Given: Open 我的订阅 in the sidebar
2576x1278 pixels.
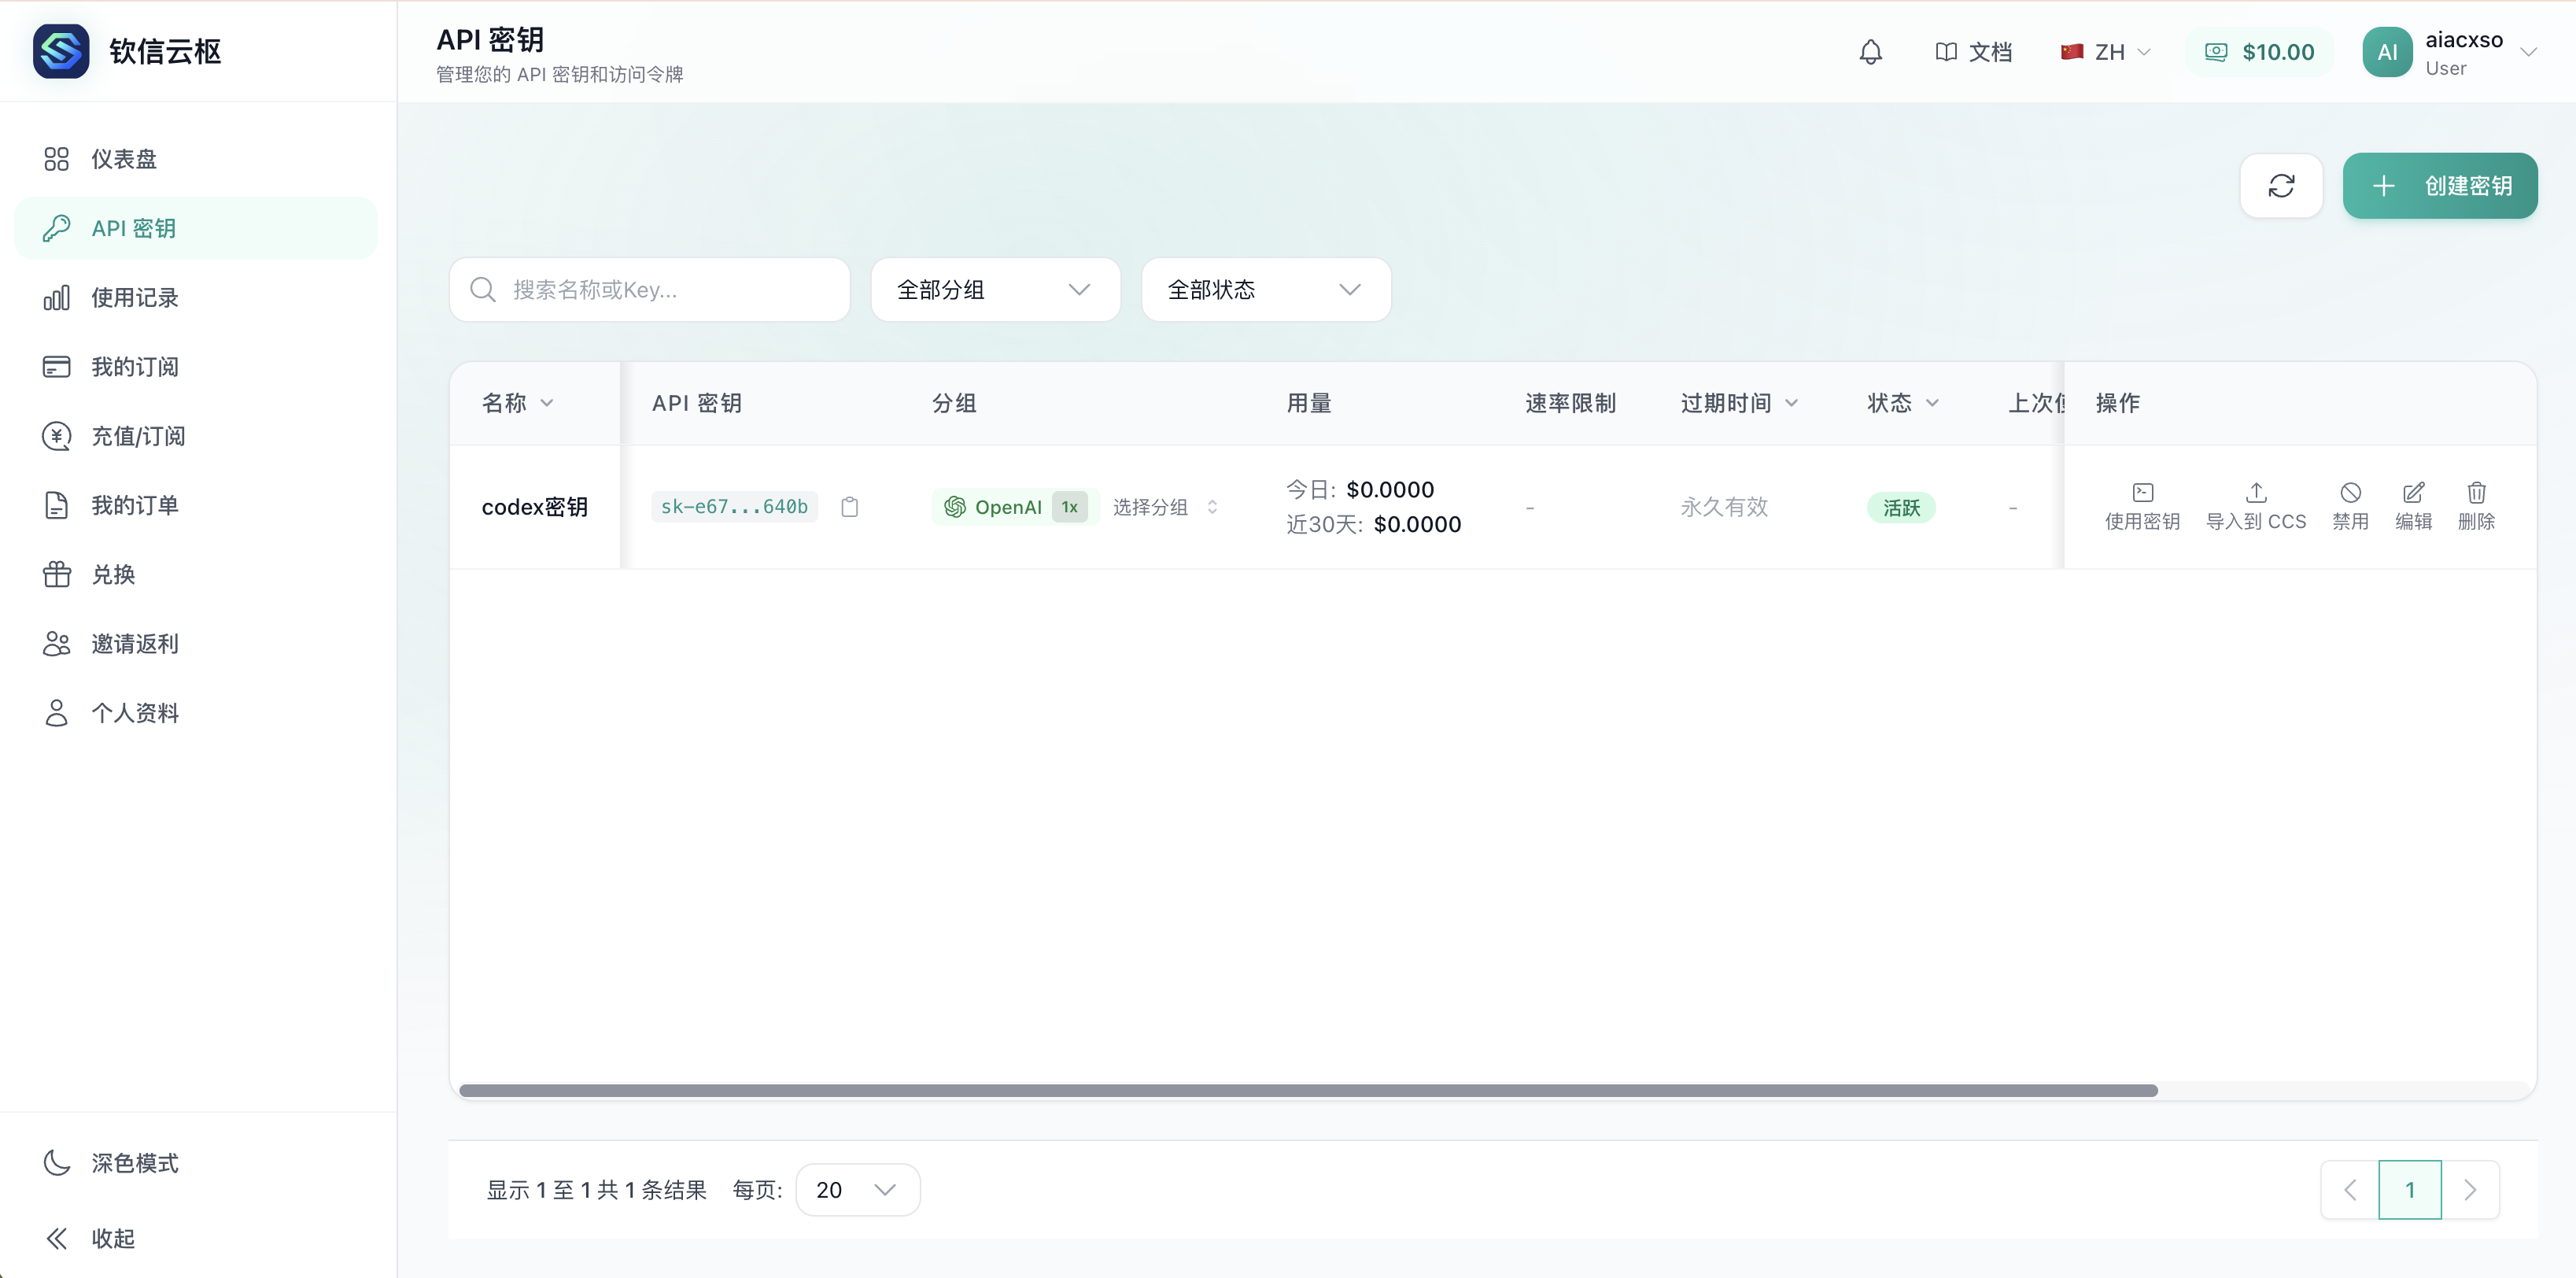Looking at the screenshot, I should click(196, 366).
